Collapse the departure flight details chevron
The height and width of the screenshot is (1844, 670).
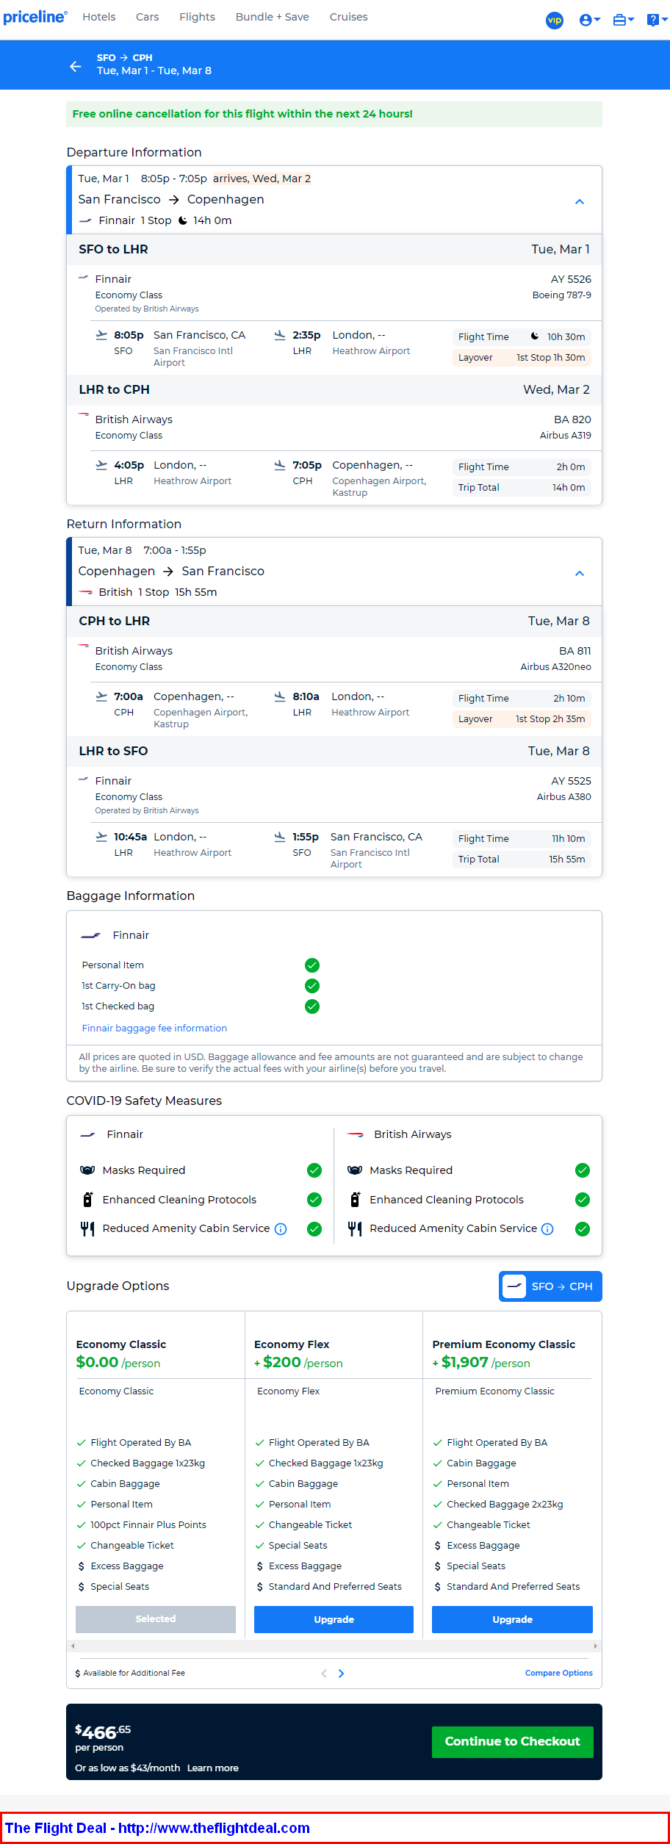tap(579, 201)
